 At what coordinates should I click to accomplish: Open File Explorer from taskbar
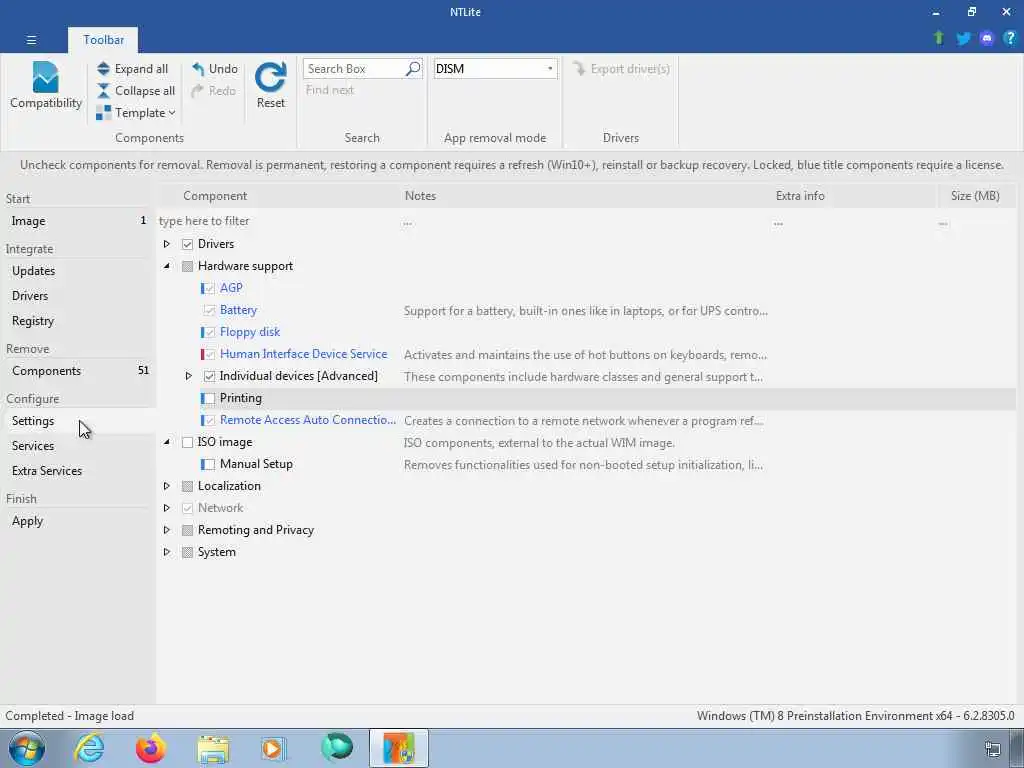point(213,749)
